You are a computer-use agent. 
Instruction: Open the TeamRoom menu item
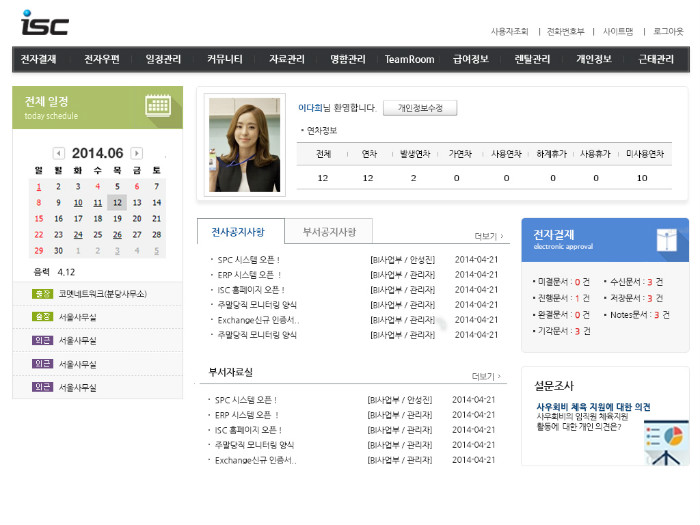point(410,59)
